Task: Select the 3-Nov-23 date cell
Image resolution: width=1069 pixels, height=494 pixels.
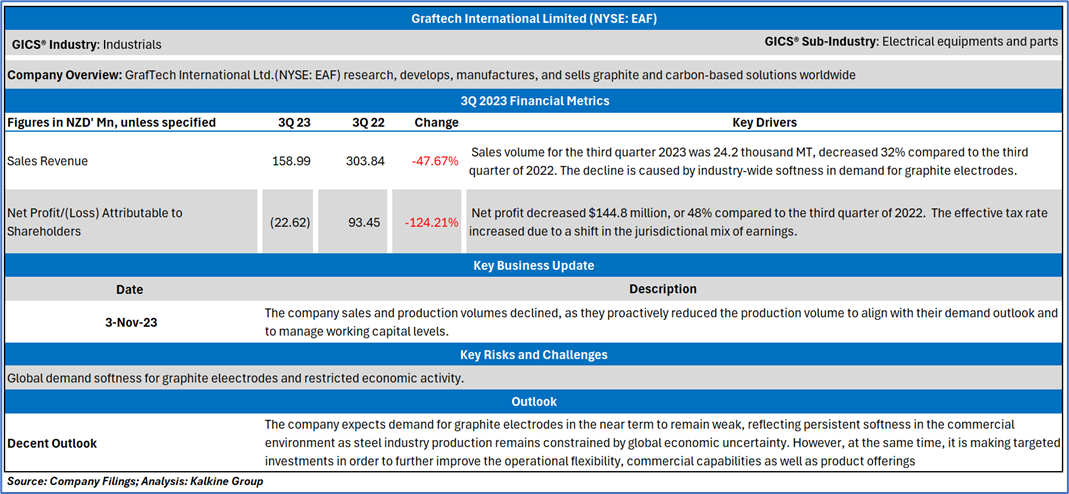Action: (129, 322)
